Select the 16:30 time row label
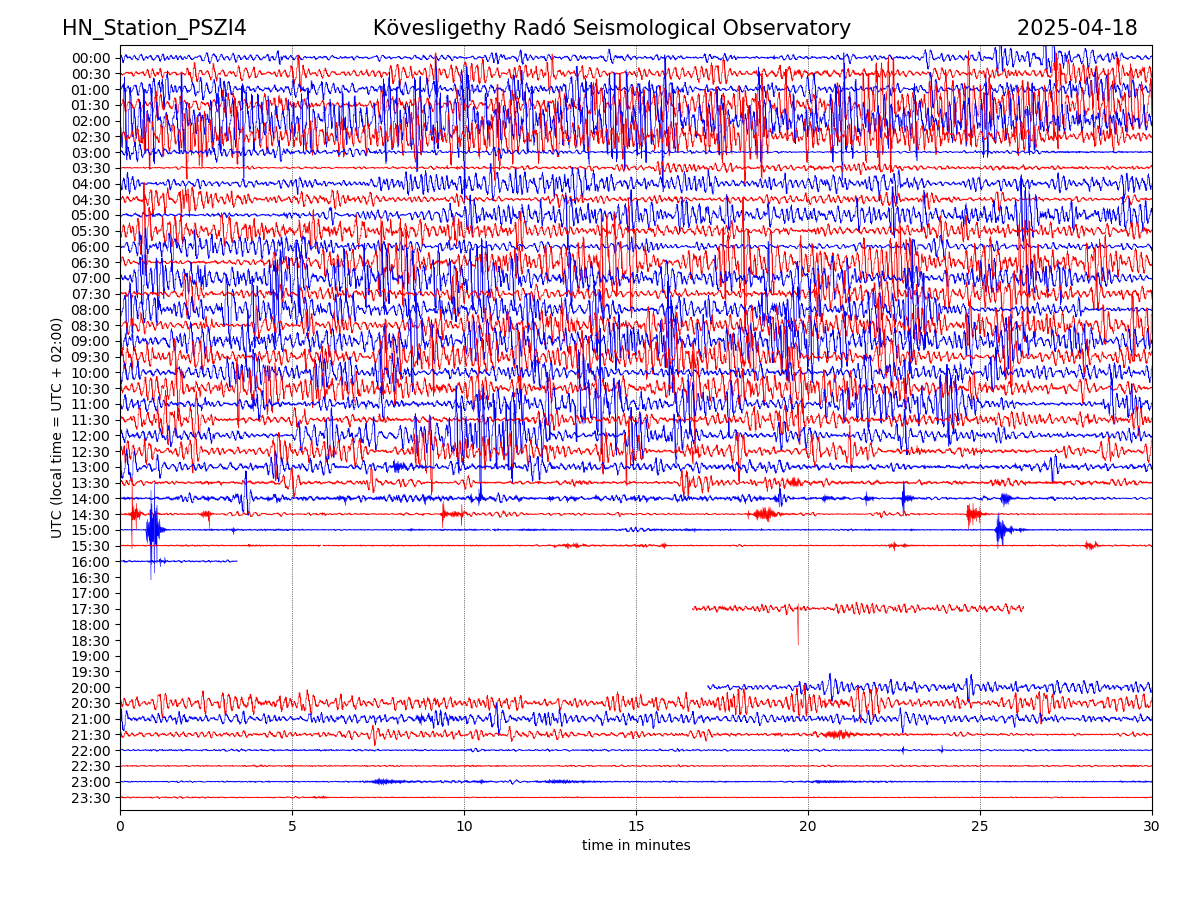1200x900 pixels. 90,578
